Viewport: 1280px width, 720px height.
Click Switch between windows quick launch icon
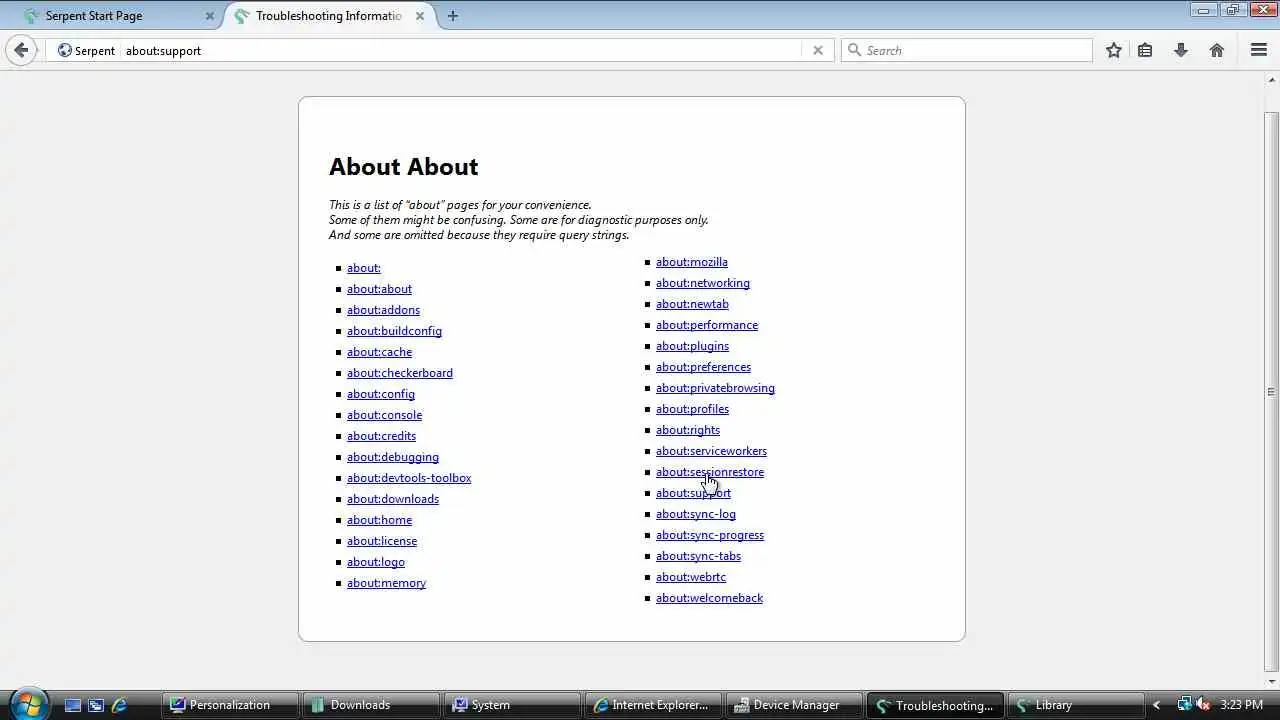click(95, 705)
